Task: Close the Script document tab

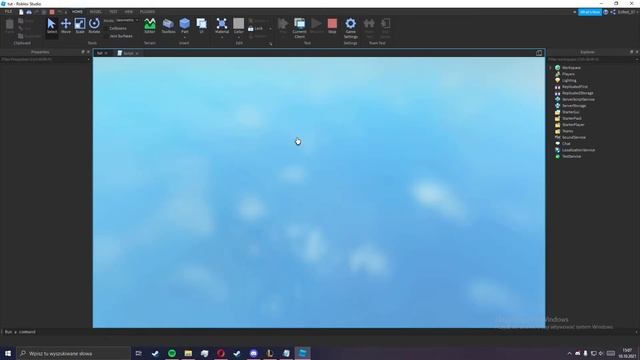Action: [137, 53]
